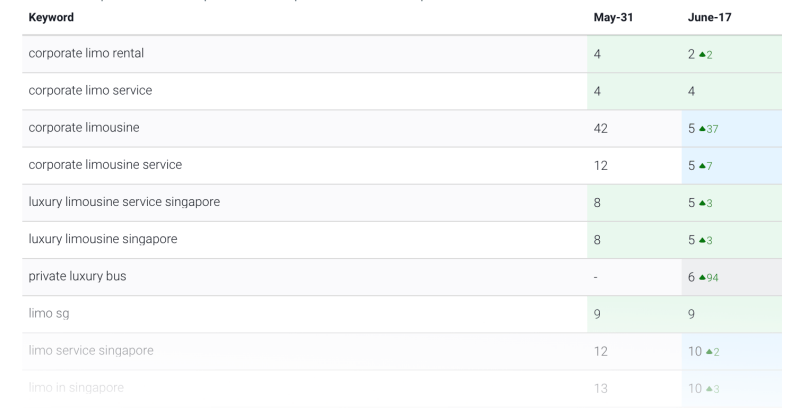Click the up arrow next to private luxury bus's 94
Viewport: 800px width, 413px height.
click(701, 278)
